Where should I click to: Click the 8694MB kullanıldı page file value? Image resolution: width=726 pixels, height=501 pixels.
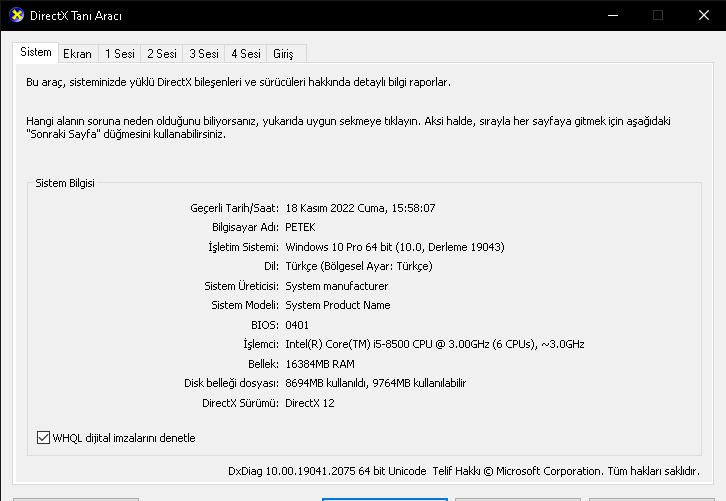click(x=376, y=383)
